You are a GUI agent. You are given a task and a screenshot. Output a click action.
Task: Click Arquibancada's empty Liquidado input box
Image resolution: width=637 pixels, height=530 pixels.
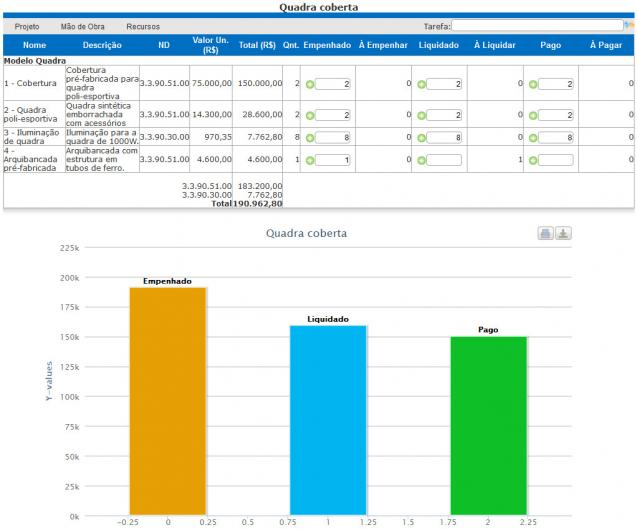pyautogui.click(x=446, y=159)
